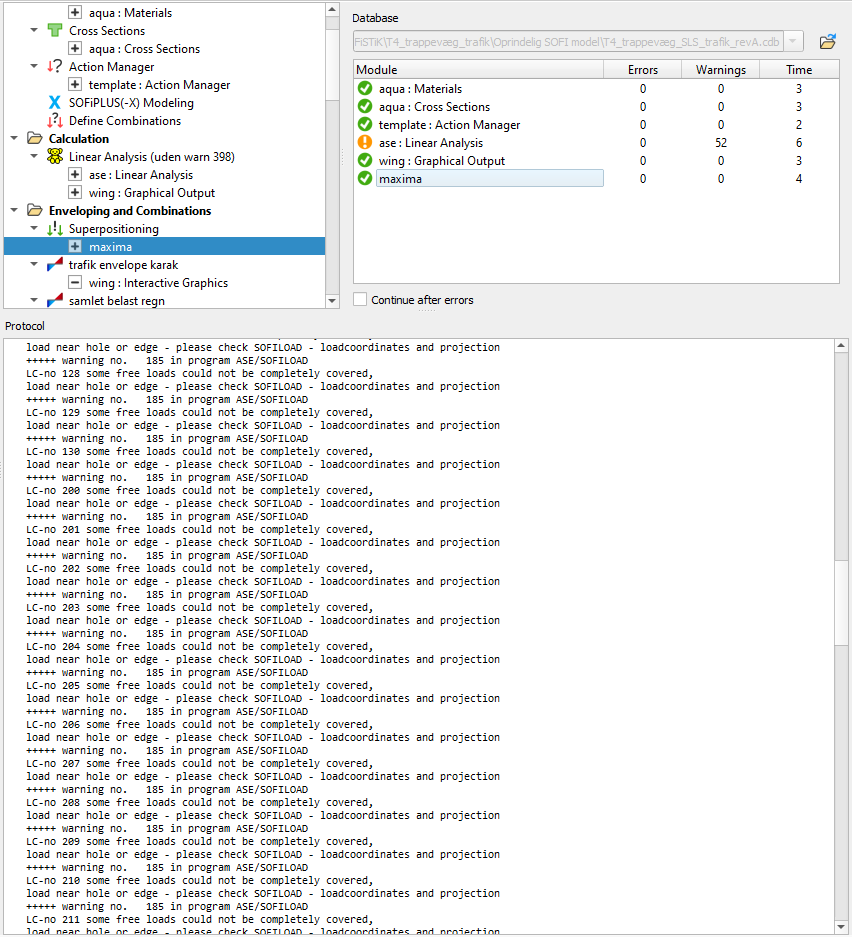Open the Database path dropdown arrow
This screenshot has height=937, width=852.
793,42
